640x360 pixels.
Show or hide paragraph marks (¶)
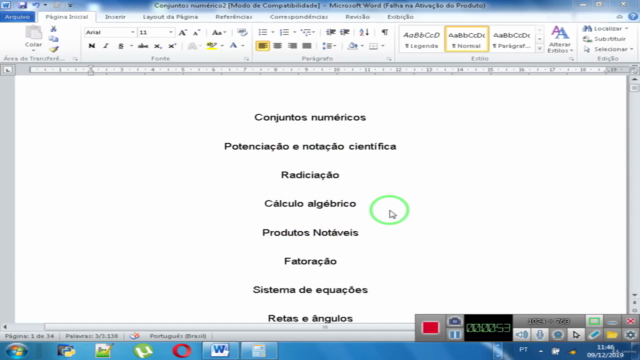click(x=384, y=32)
